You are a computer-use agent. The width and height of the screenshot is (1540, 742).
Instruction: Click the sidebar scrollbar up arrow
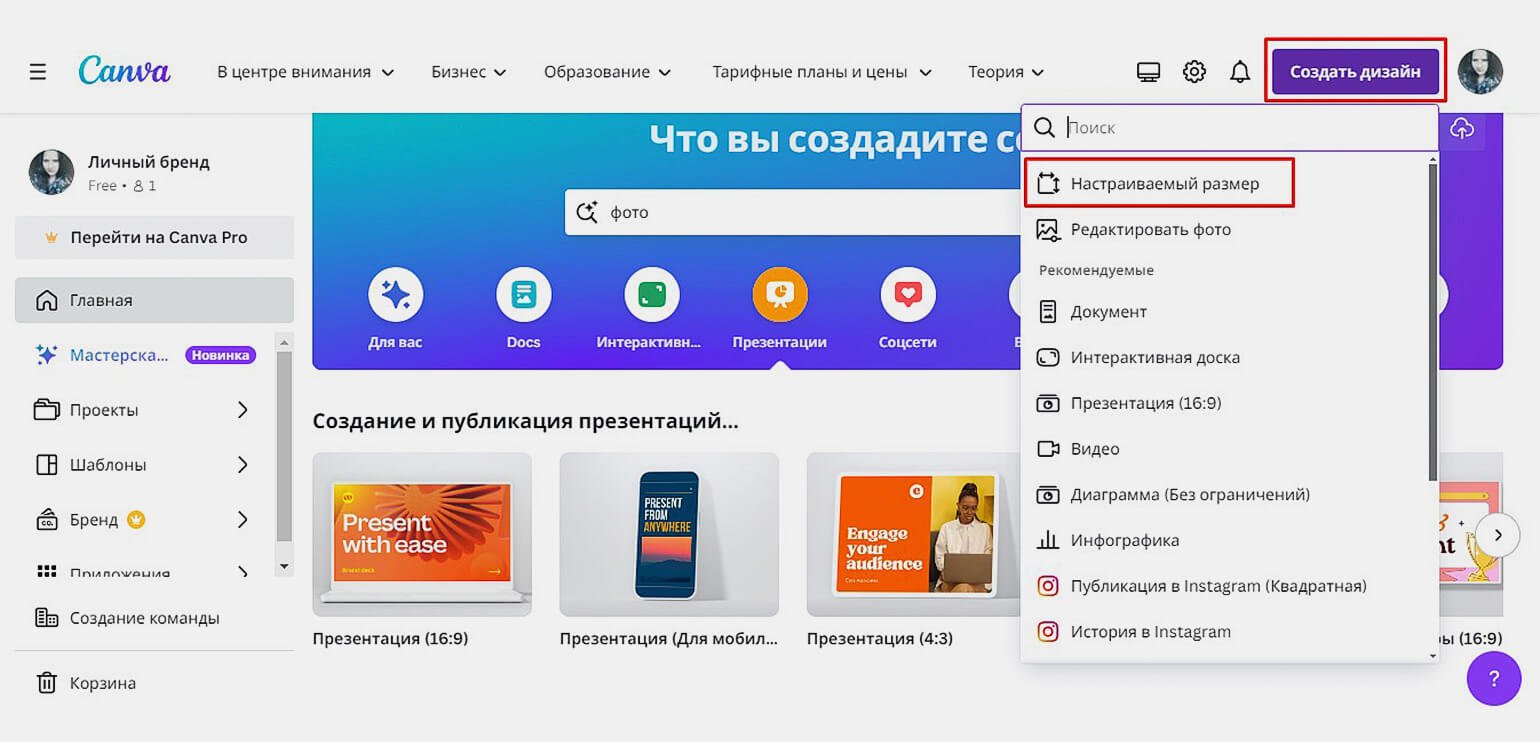pos(284,342)
